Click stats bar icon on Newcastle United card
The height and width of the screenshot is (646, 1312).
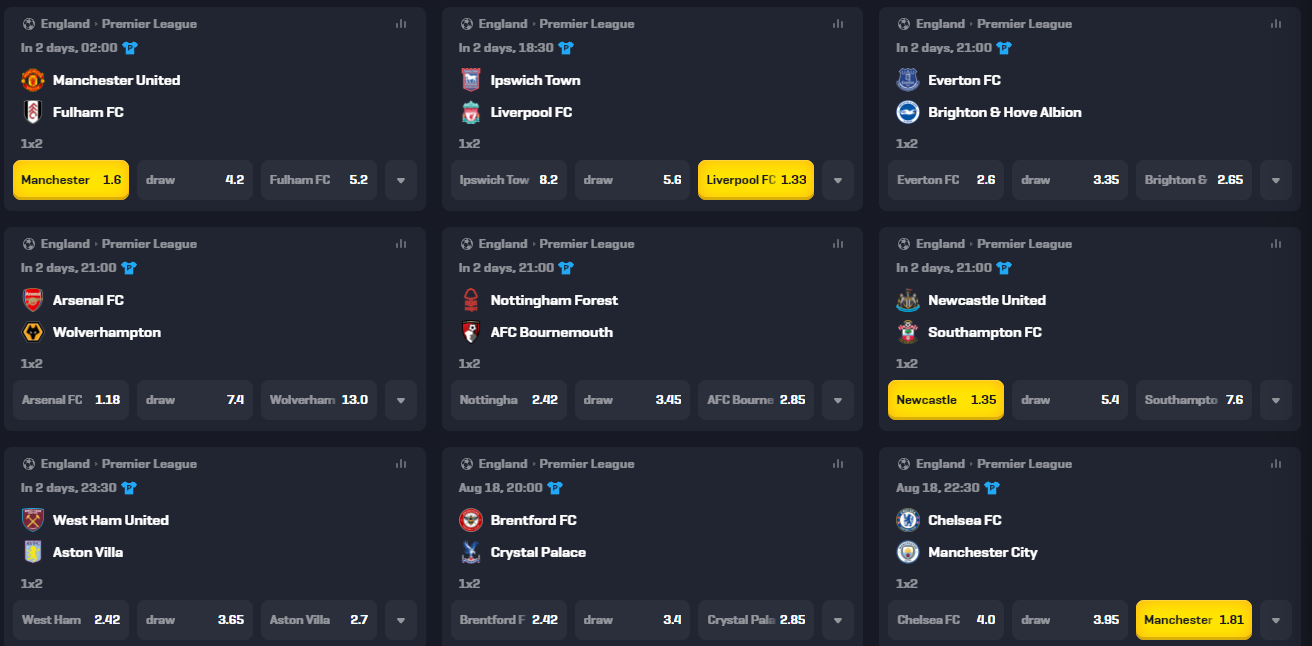click(x=1276, y=244)
